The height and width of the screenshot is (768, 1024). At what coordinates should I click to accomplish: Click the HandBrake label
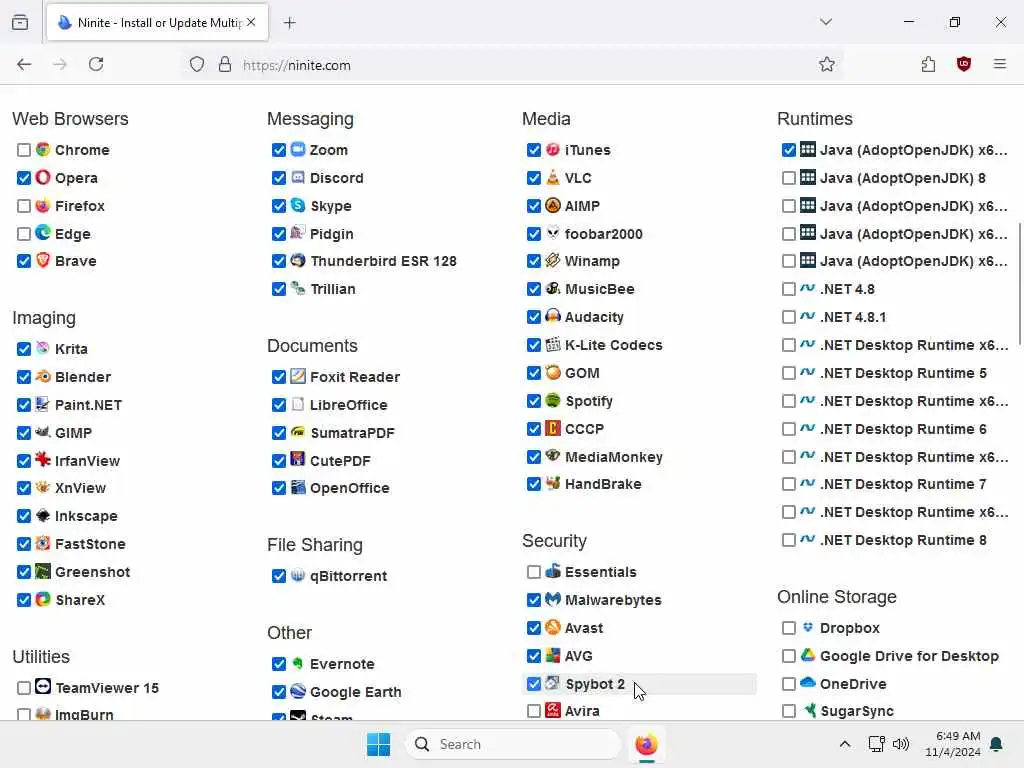[603, 484]
